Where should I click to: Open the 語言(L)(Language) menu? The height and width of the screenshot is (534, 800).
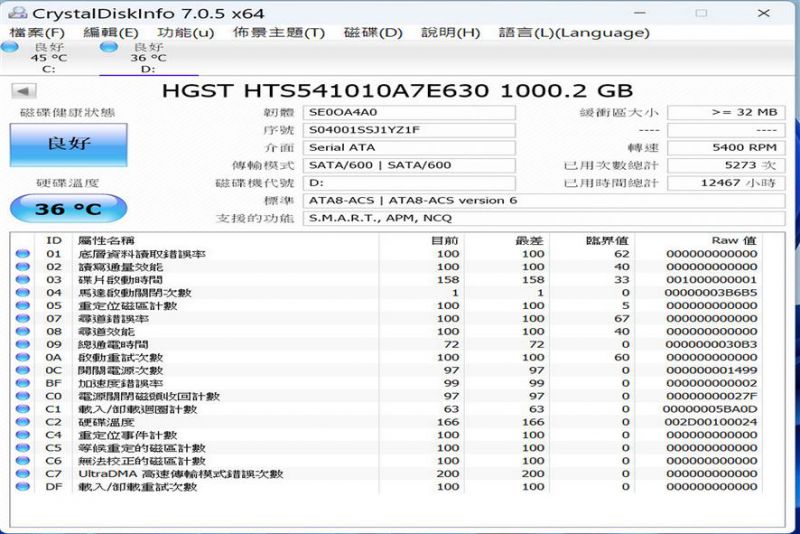click(x=574, y=33)
